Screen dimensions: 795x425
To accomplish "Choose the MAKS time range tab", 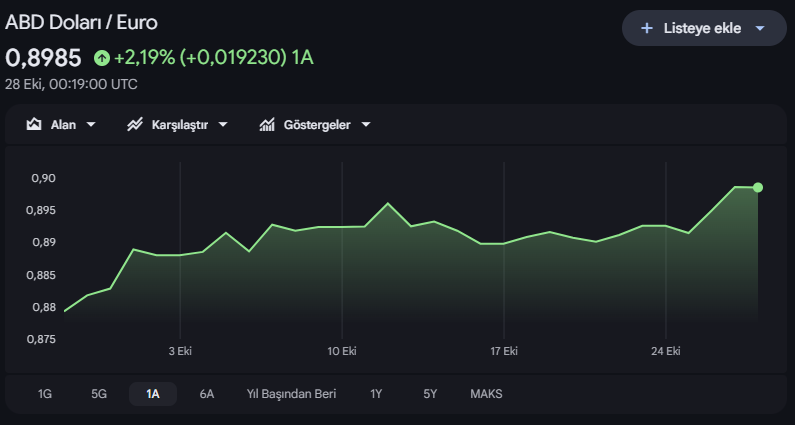I will click(486, 394).
